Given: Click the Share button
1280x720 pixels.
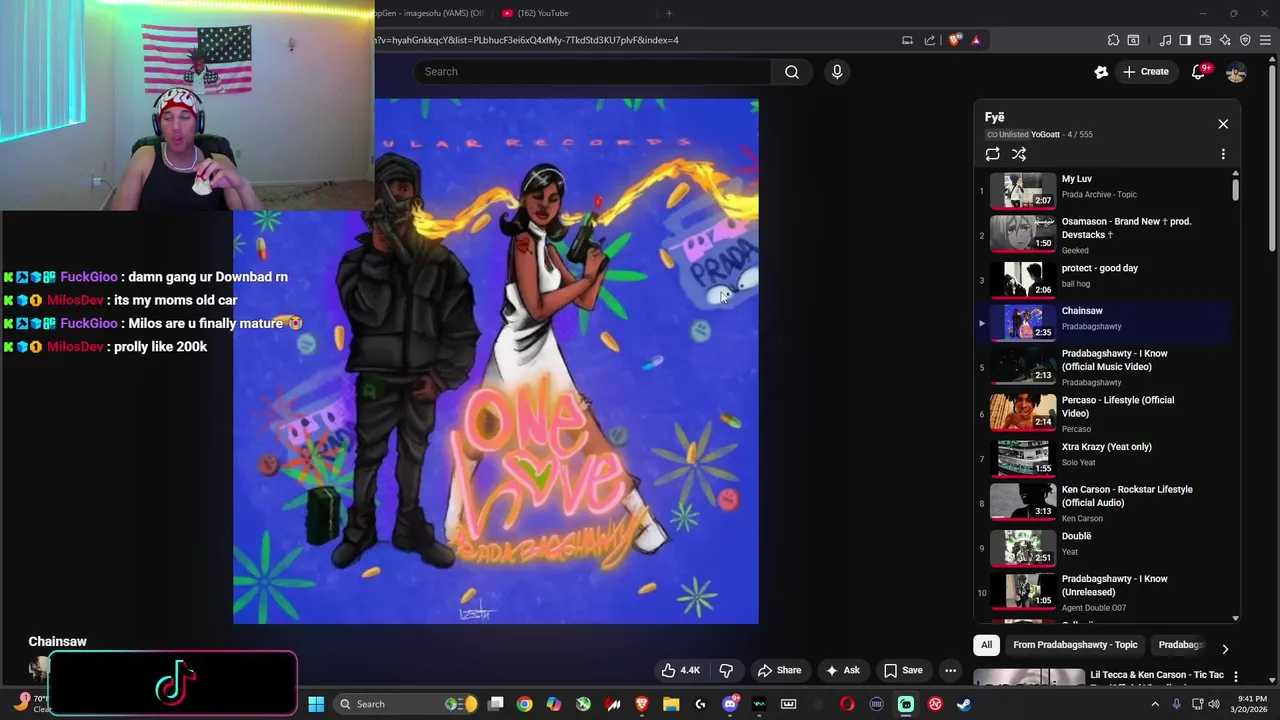Looking at the screenshot, I should [x=779, y=670].
